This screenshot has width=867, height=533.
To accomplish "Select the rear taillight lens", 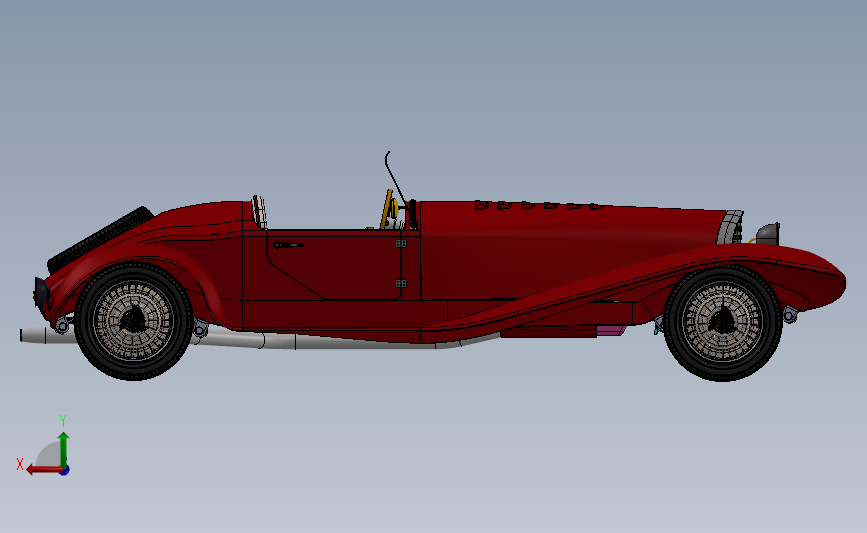I will (x=40, y=293).
